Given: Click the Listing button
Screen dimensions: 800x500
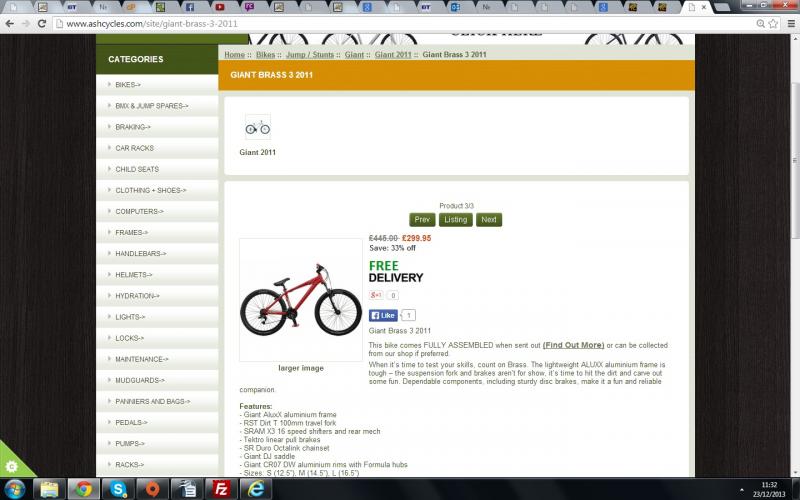Looking at the screenshot, I should click(x=456, y=219).
